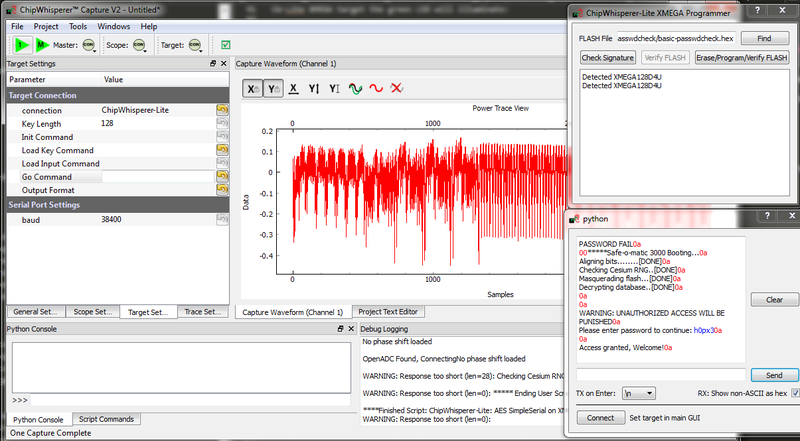Reset the baud parameter with its yellow icon
Viewport: 800px width, 441px height.
[x=222, y=219]
